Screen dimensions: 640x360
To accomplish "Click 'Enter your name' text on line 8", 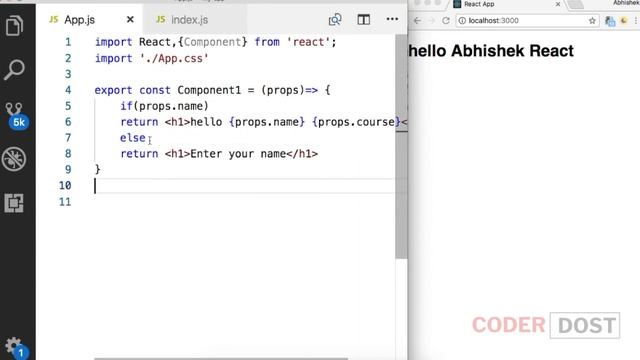I will pos(238,153).
